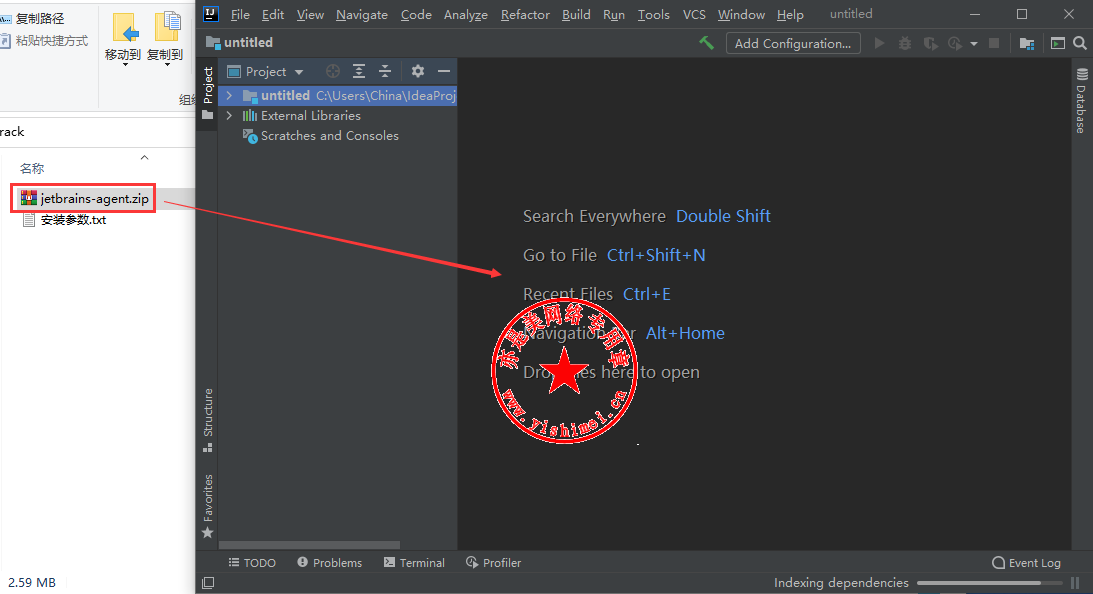Click Add Configuration button
Image resolution: width=1093 pixels, height=594 pixels.
tap(793, 43)
